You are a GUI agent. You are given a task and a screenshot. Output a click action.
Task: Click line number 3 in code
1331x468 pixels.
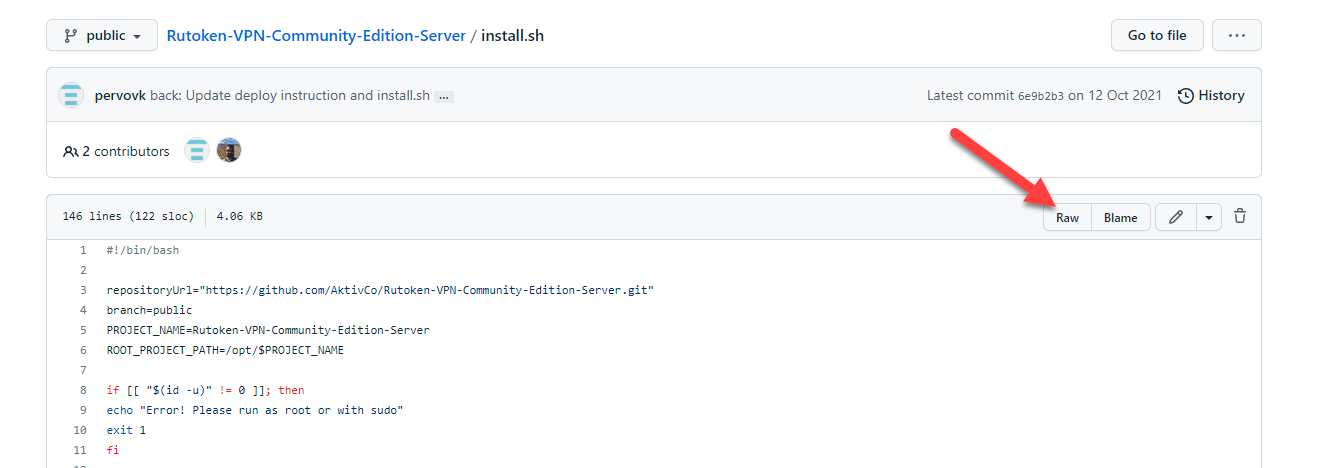(x=84, y=290)
